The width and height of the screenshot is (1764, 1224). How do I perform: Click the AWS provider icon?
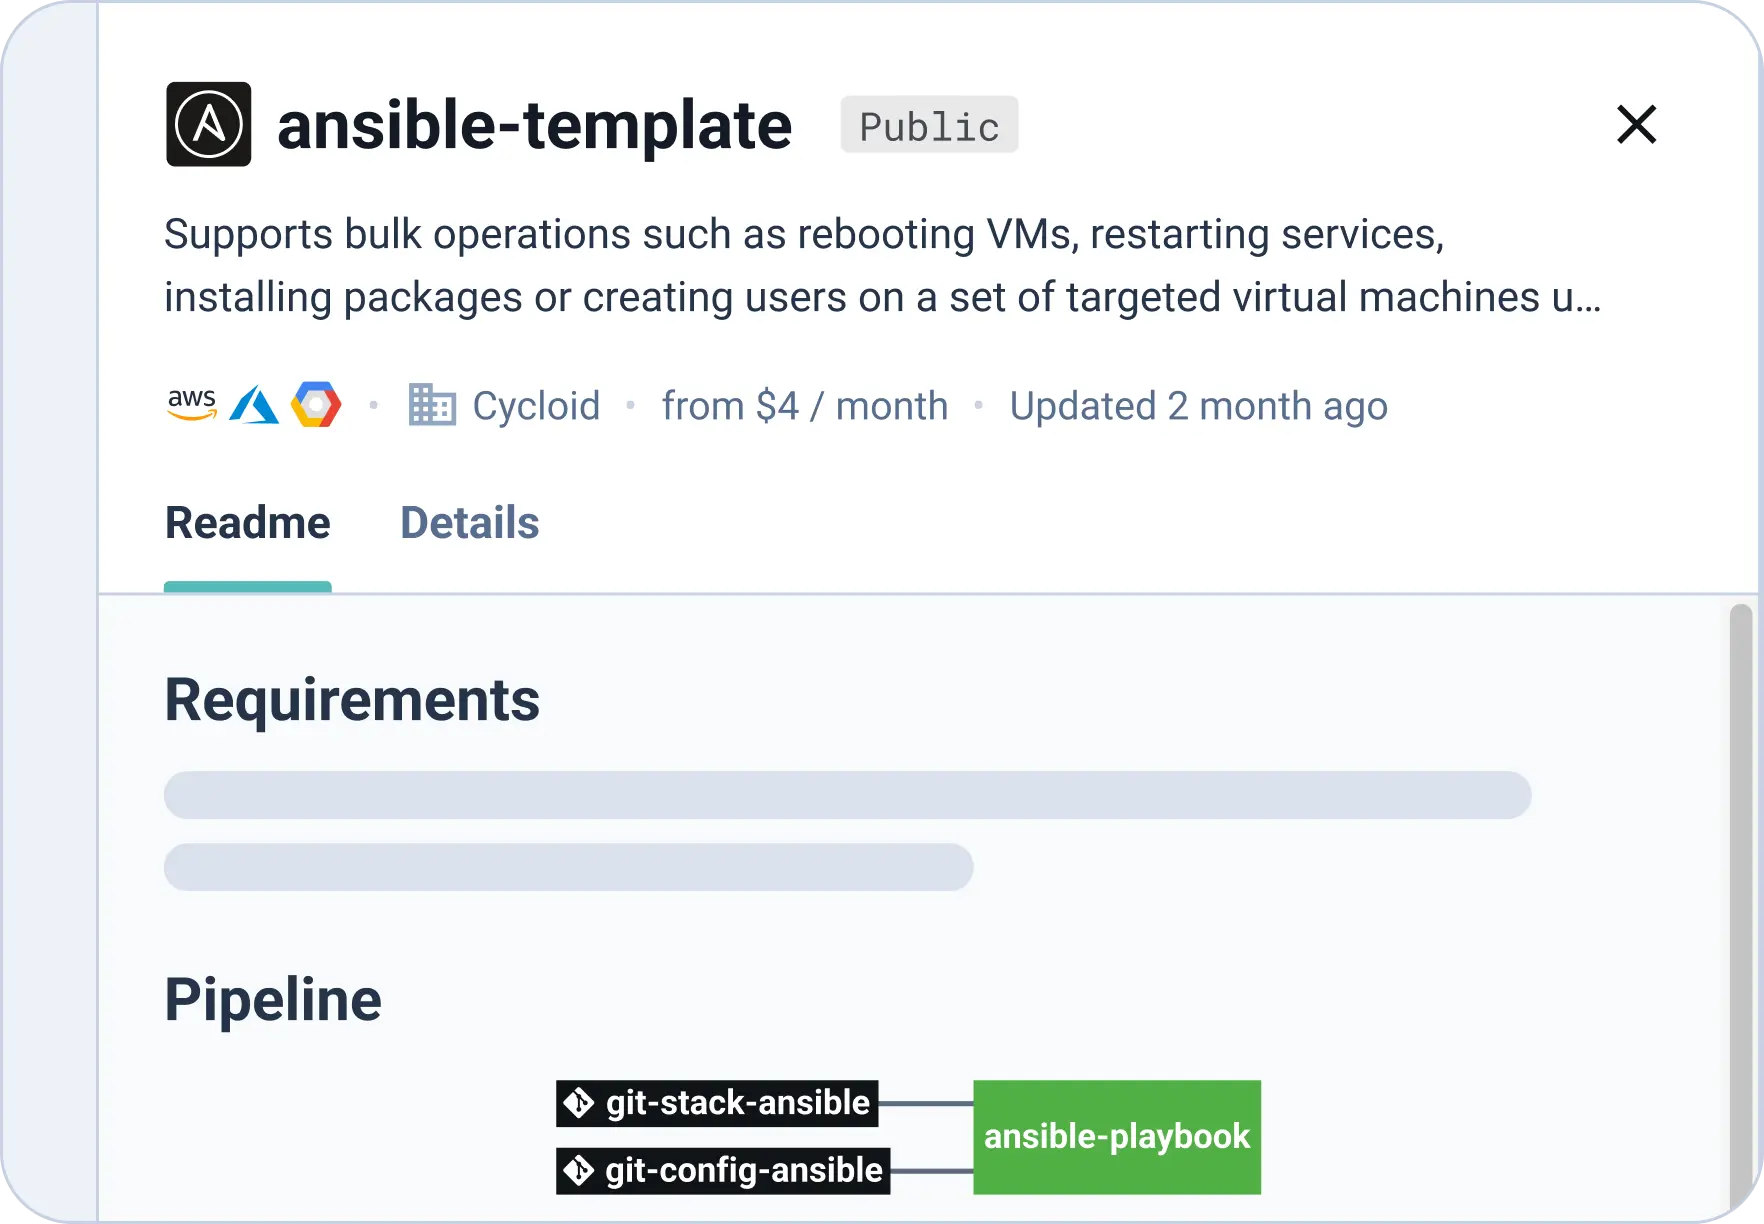(x=191, y=405)
